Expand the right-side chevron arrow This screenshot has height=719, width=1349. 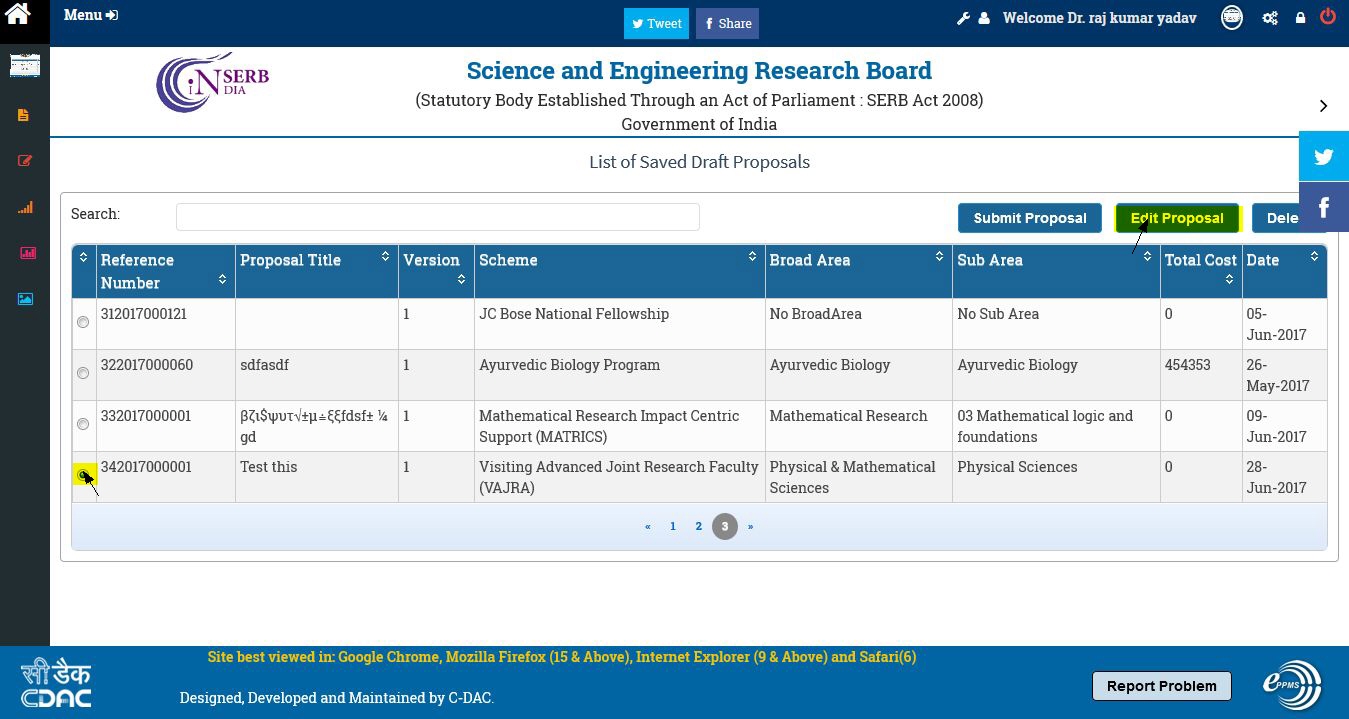tap(1323, 106)
